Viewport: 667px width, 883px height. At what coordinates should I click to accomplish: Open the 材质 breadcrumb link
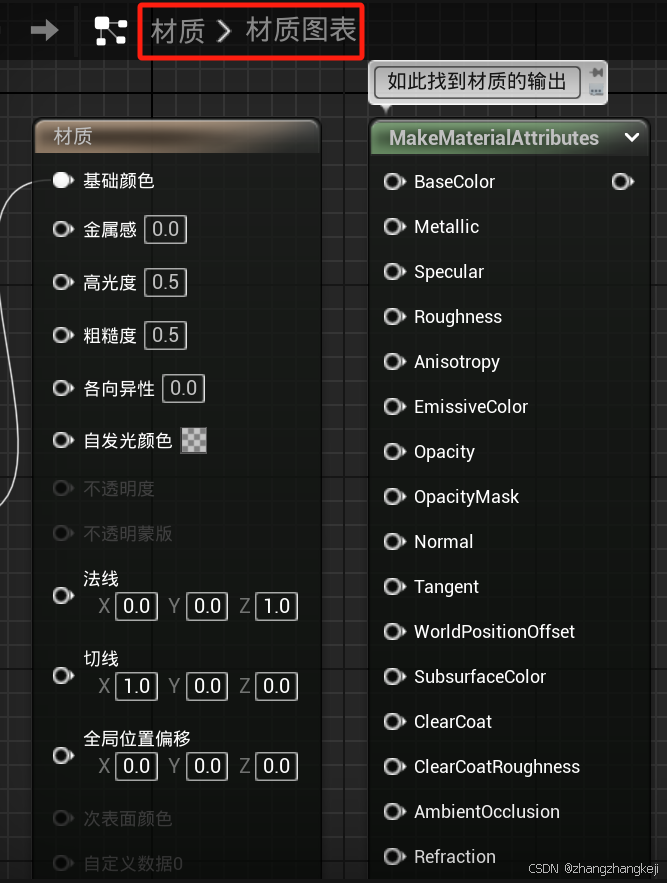coord(177,30)
